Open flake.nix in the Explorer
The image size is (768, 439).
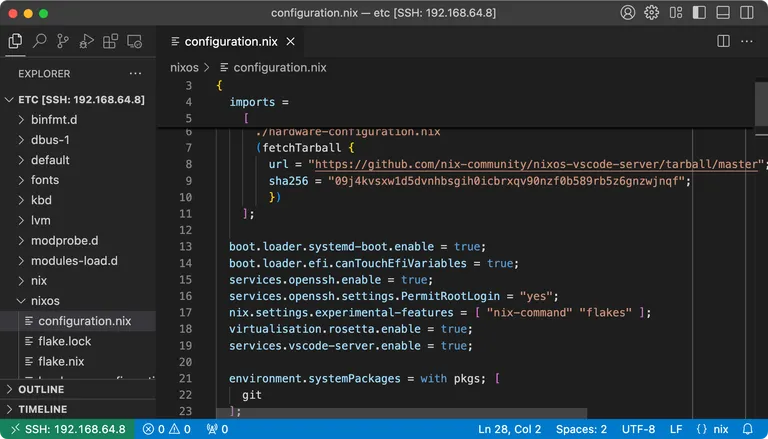point(78,361)
